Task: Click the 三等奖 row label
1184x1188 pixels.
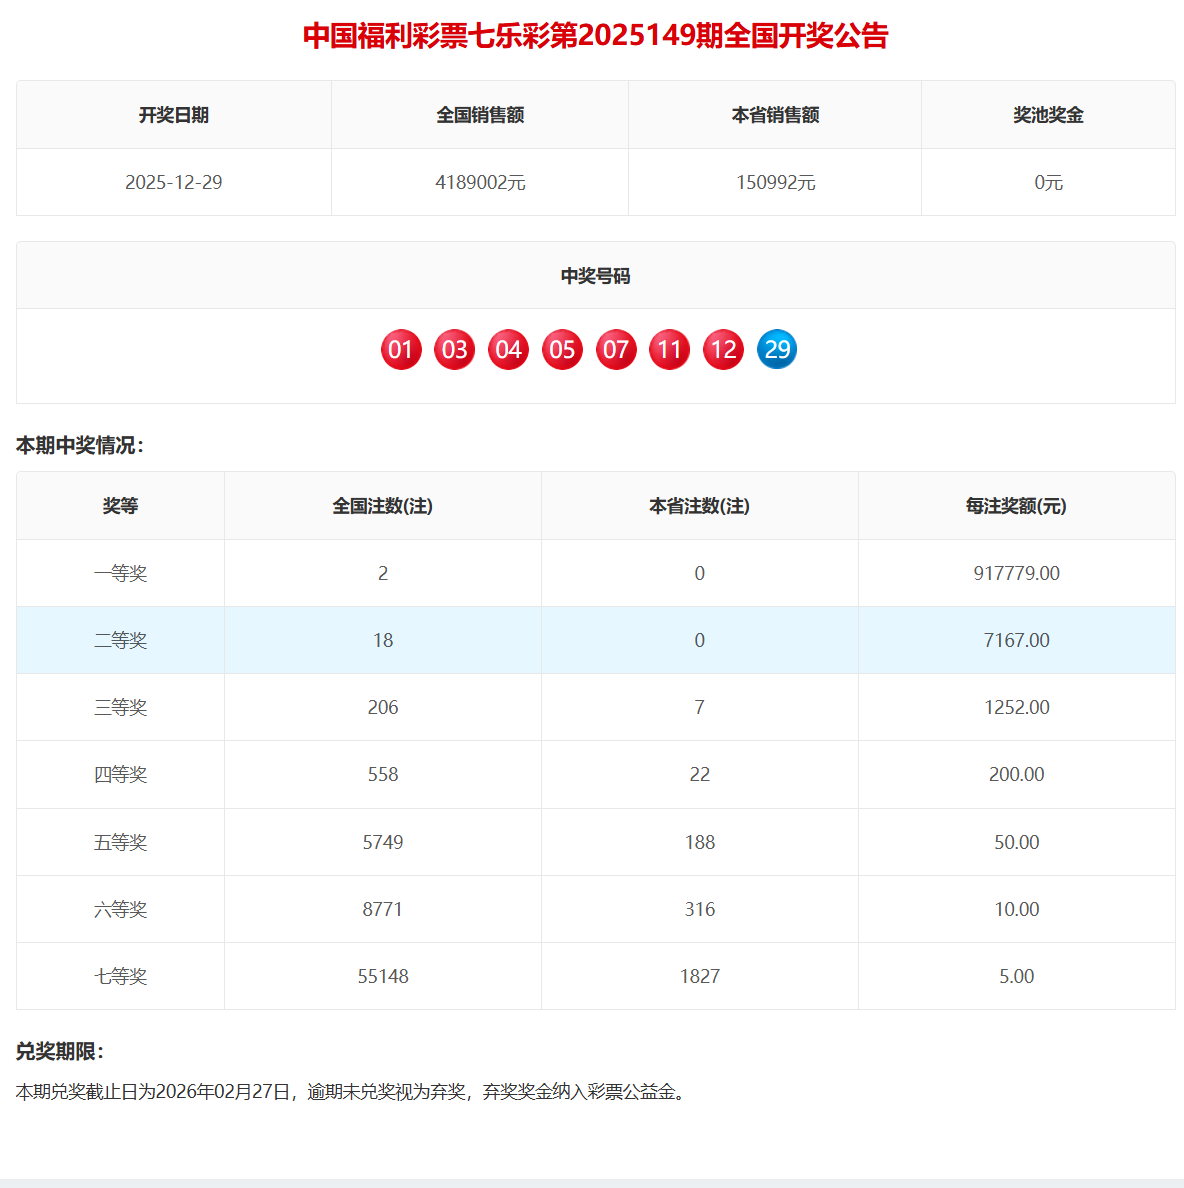Action: 120,708
